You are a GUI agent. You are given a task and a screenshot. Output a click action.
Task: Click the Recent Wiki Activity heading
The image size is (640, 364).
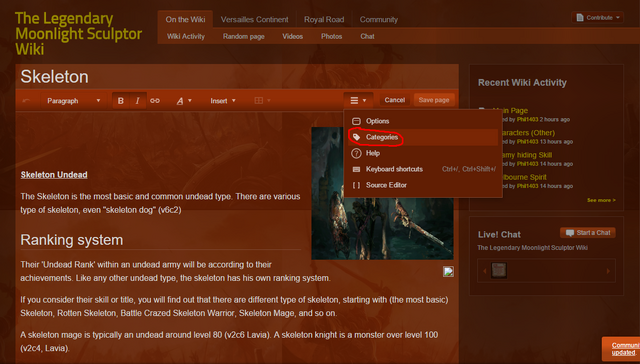click(x=522, y=82)
